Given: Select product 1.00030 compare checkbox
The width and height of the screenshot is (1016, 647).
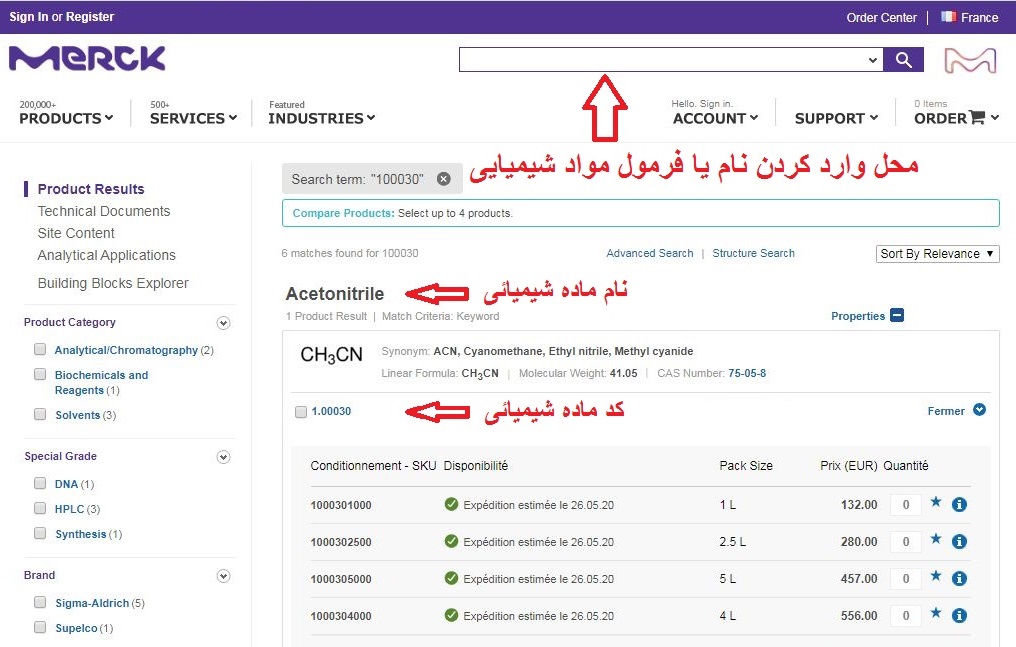Looking at the screenshot, I should pyautogui.click(x=301, y=412).
